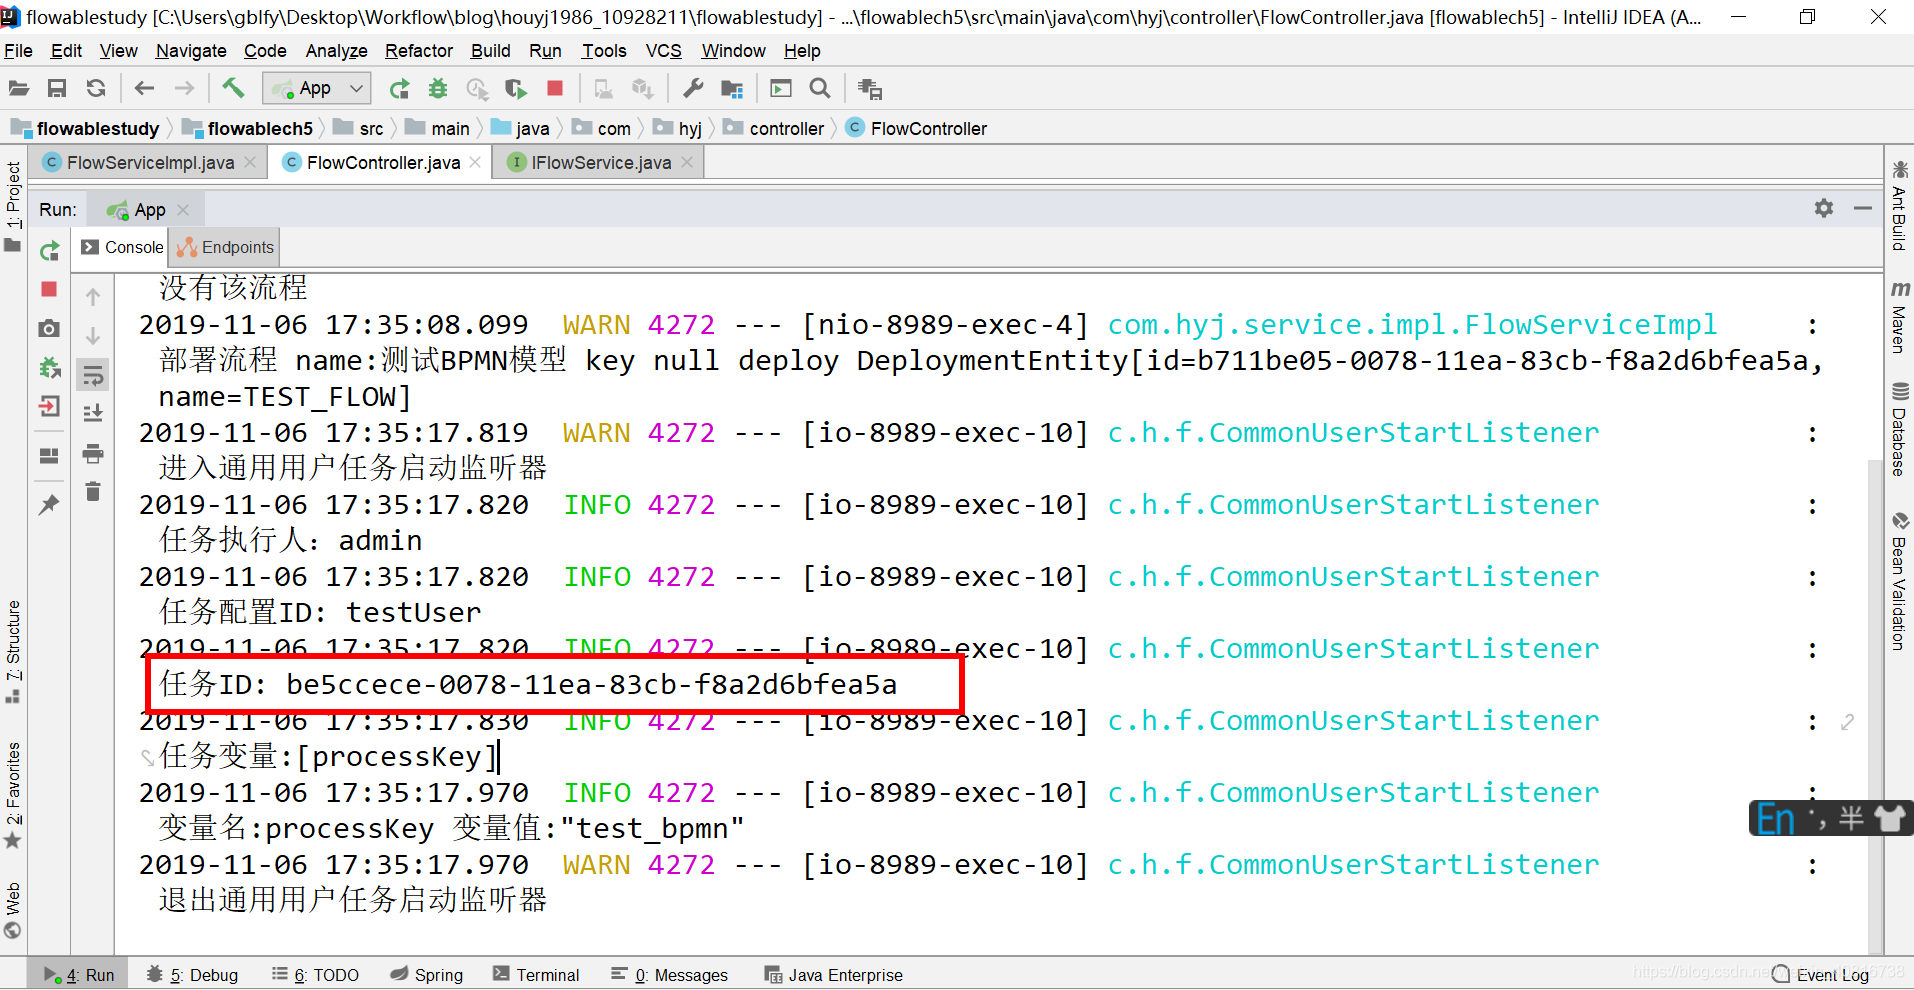
Task: Open the VCS menu
Action: 663,51
